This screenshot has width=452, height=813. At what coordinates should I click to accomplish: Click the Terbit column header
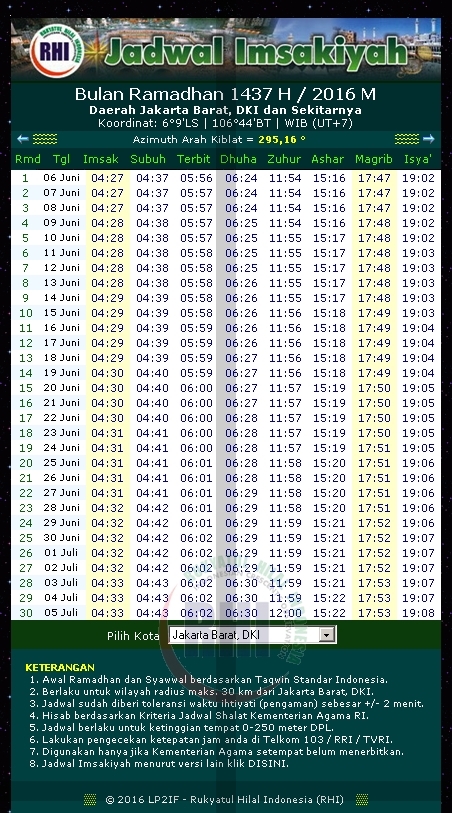point(193,159)
